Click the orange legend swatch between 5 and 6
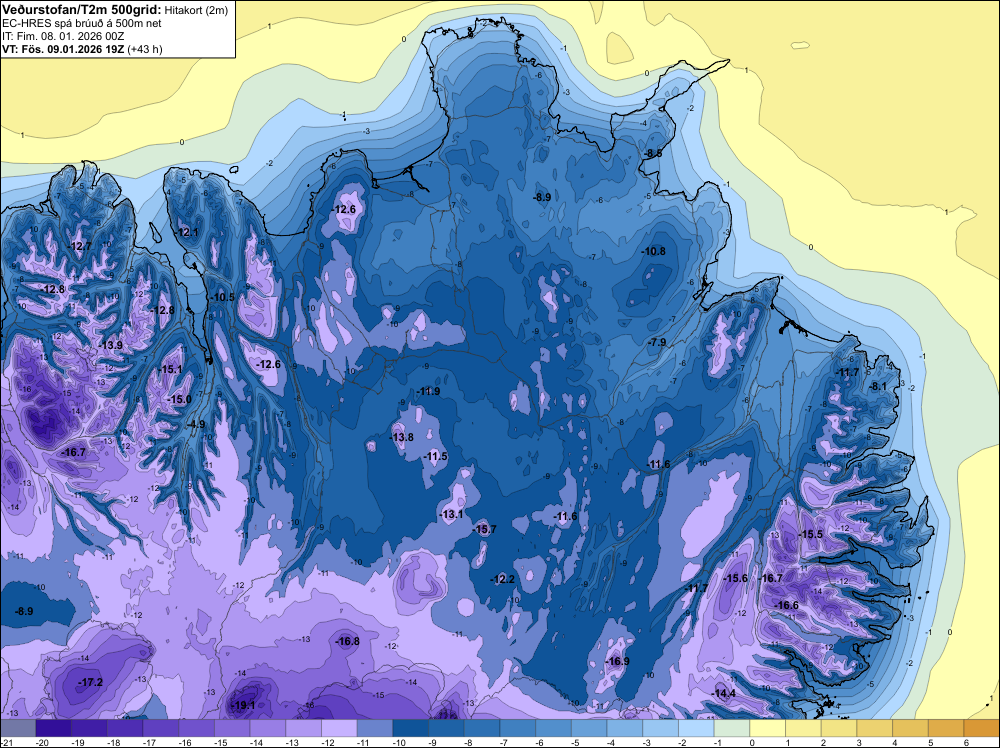 pos(946,728)
